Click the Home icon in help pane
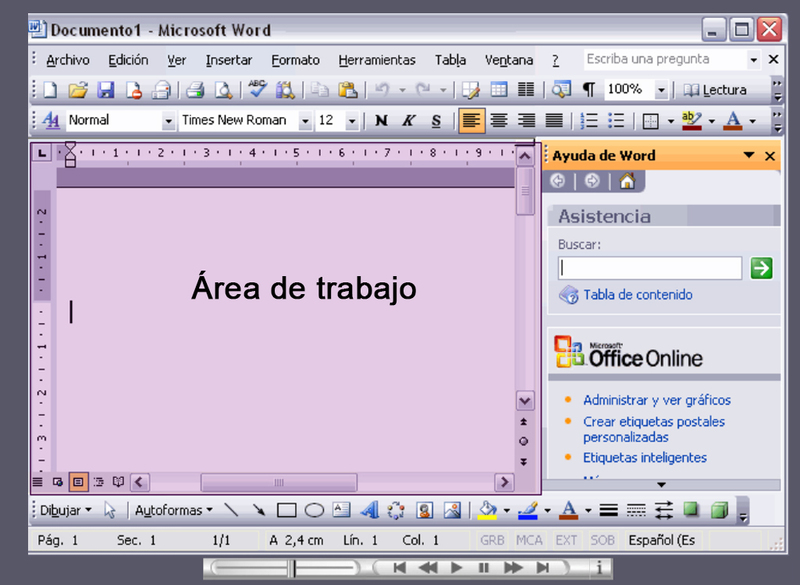 tap(627, 181)
